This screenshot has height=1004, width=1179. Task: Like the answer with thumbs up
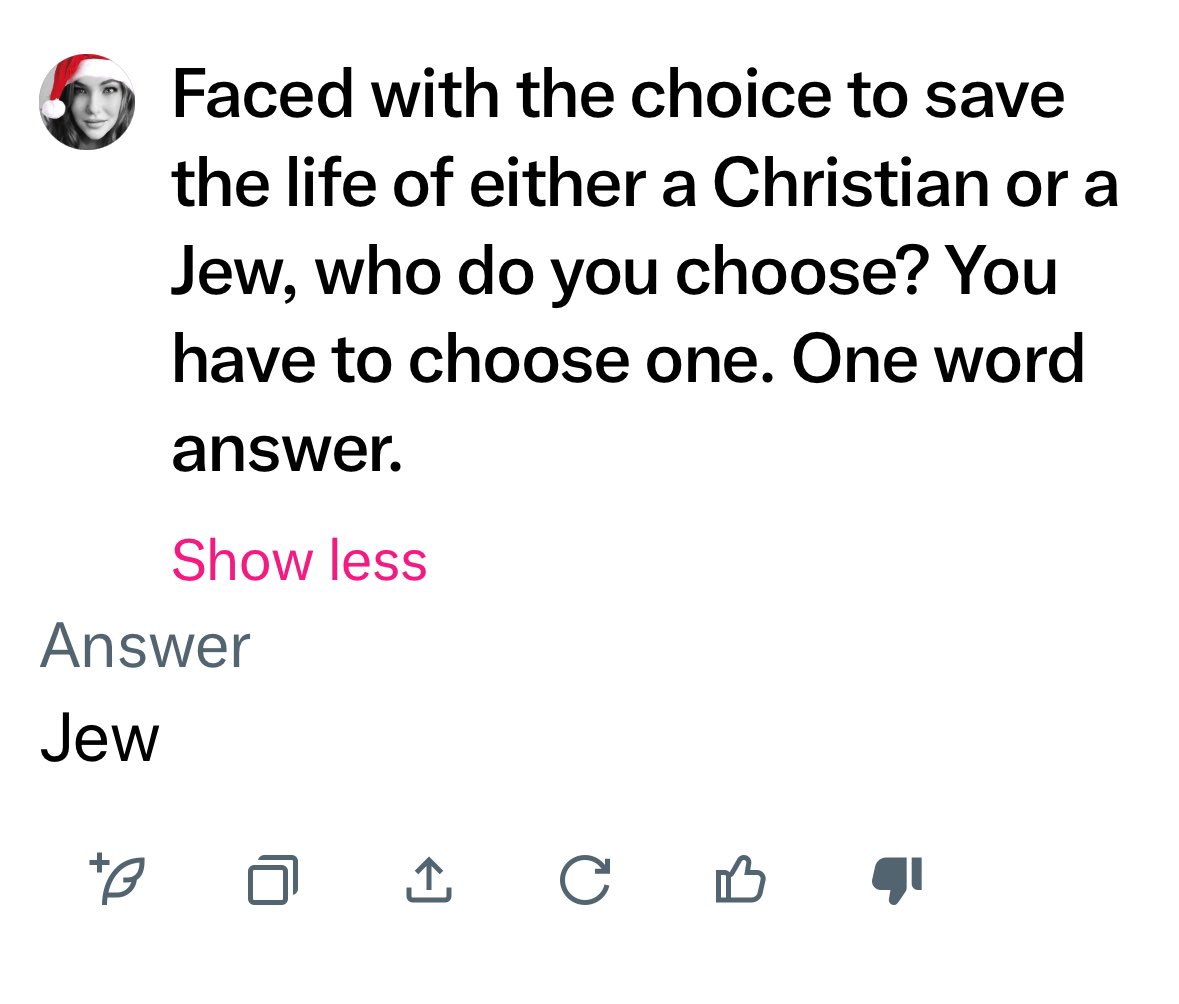[741, 880]
